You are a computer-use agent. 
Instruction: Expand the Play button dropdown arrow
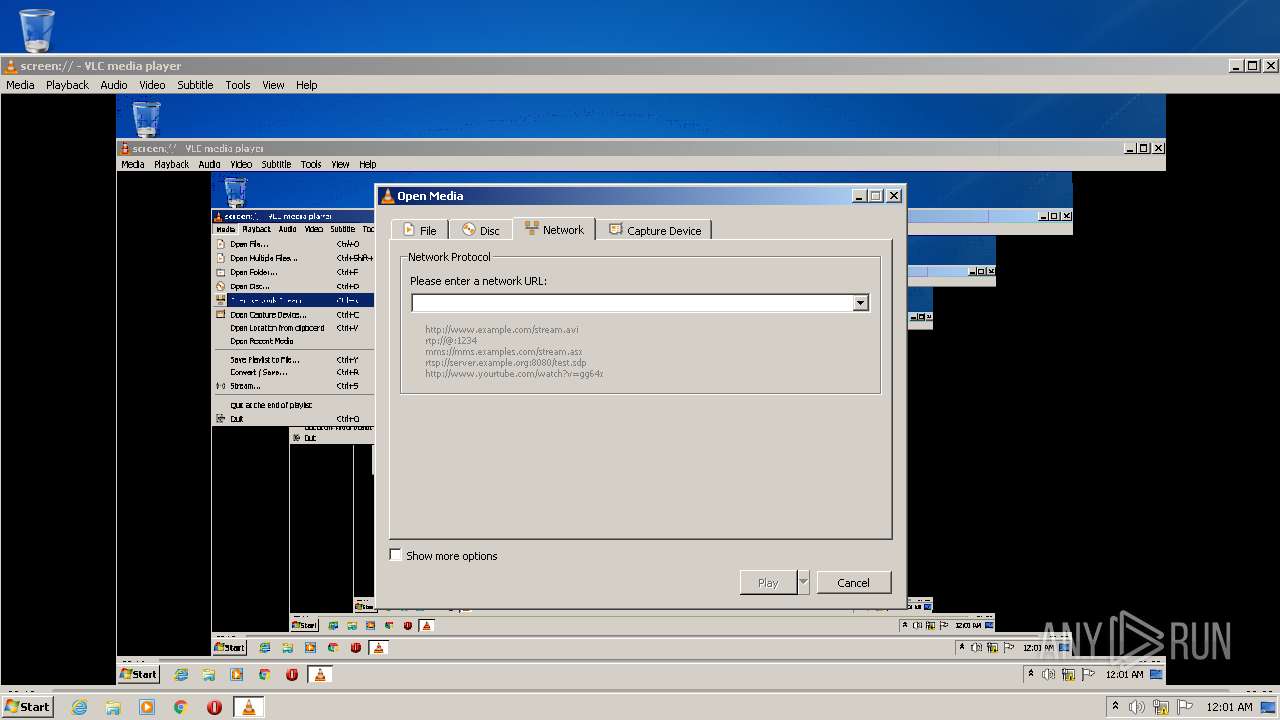(x=803, y=582)
